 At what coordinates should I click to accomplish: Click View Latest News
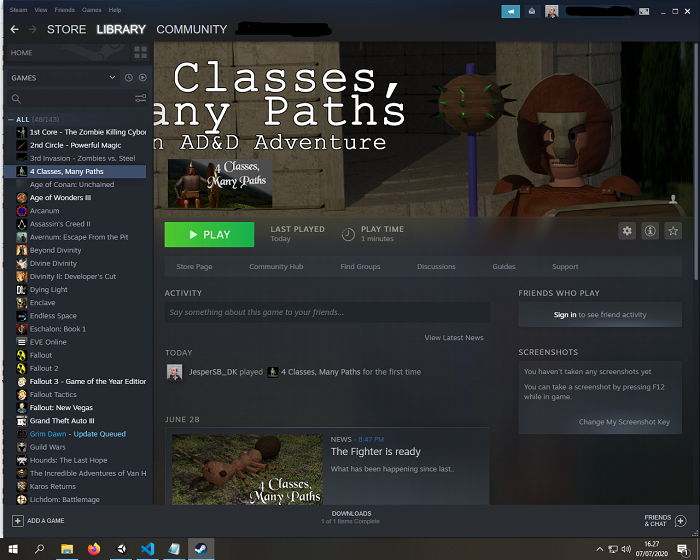(454, 338)
